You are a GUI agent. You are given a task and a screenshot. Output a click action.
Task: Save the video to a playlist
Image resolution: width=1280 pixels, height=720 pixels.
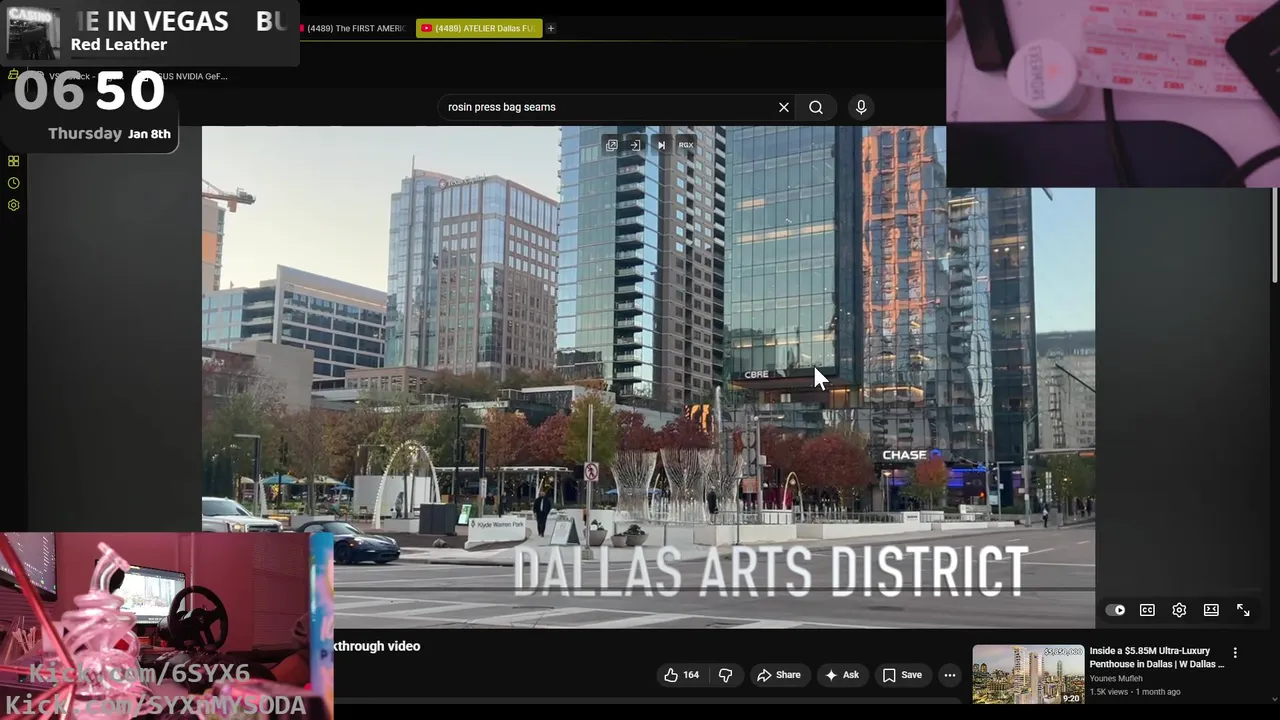[x=902, y=675]
